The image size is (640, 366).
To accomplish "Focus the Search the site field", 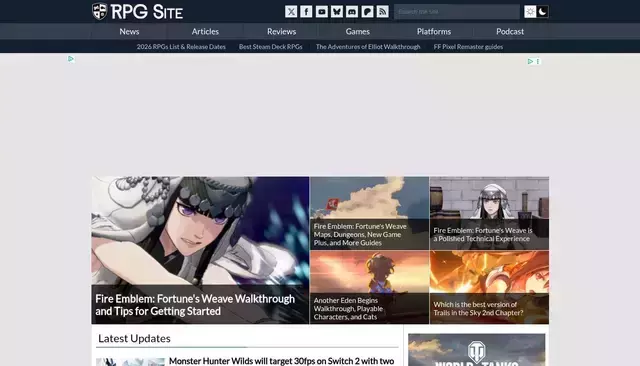I will click(457, 11).
